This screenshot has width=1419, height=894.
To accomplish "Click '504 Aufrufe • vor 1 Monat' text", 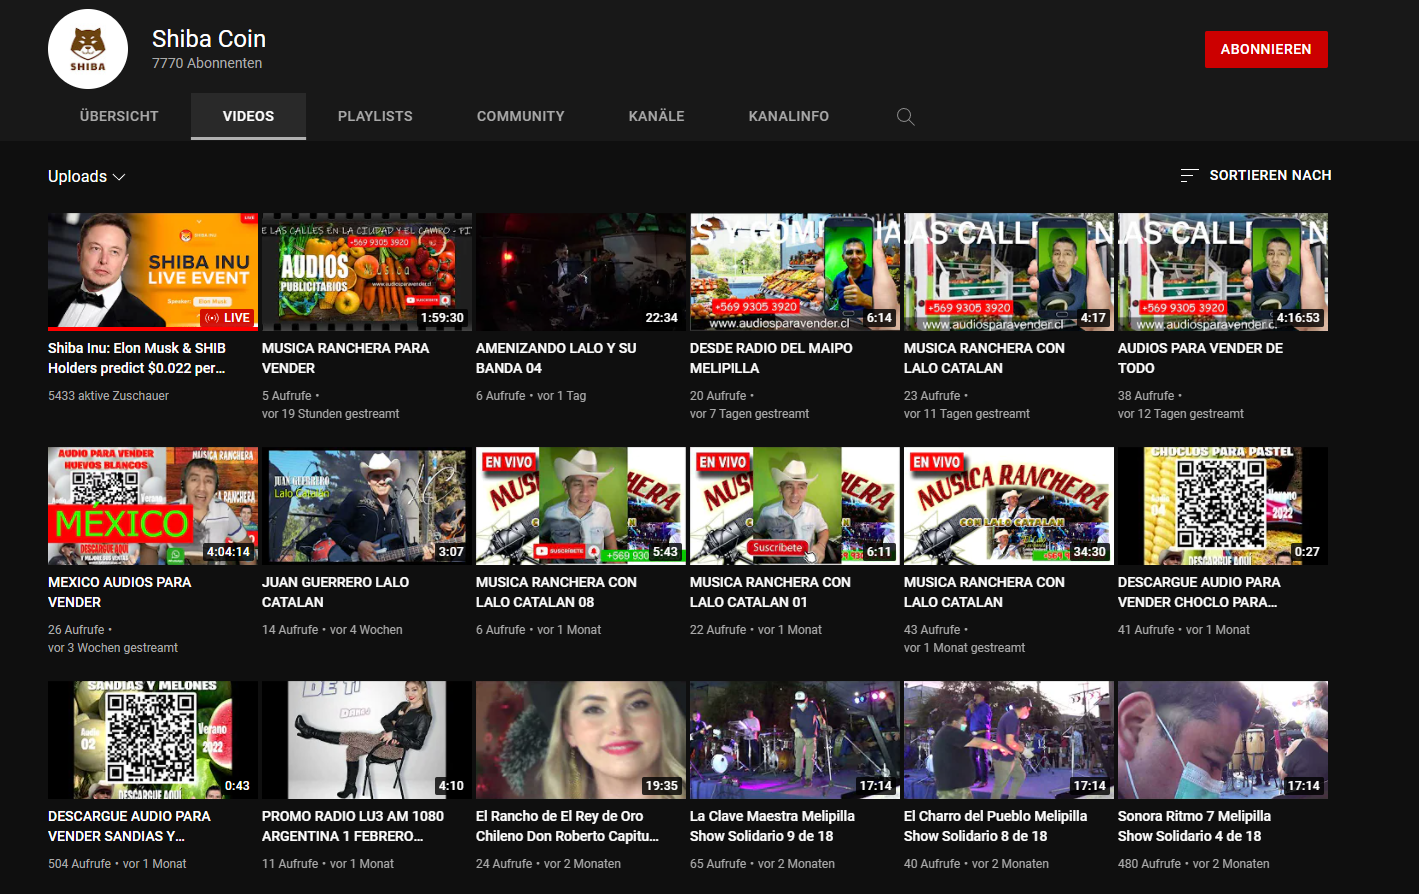I will coord(117,864).
